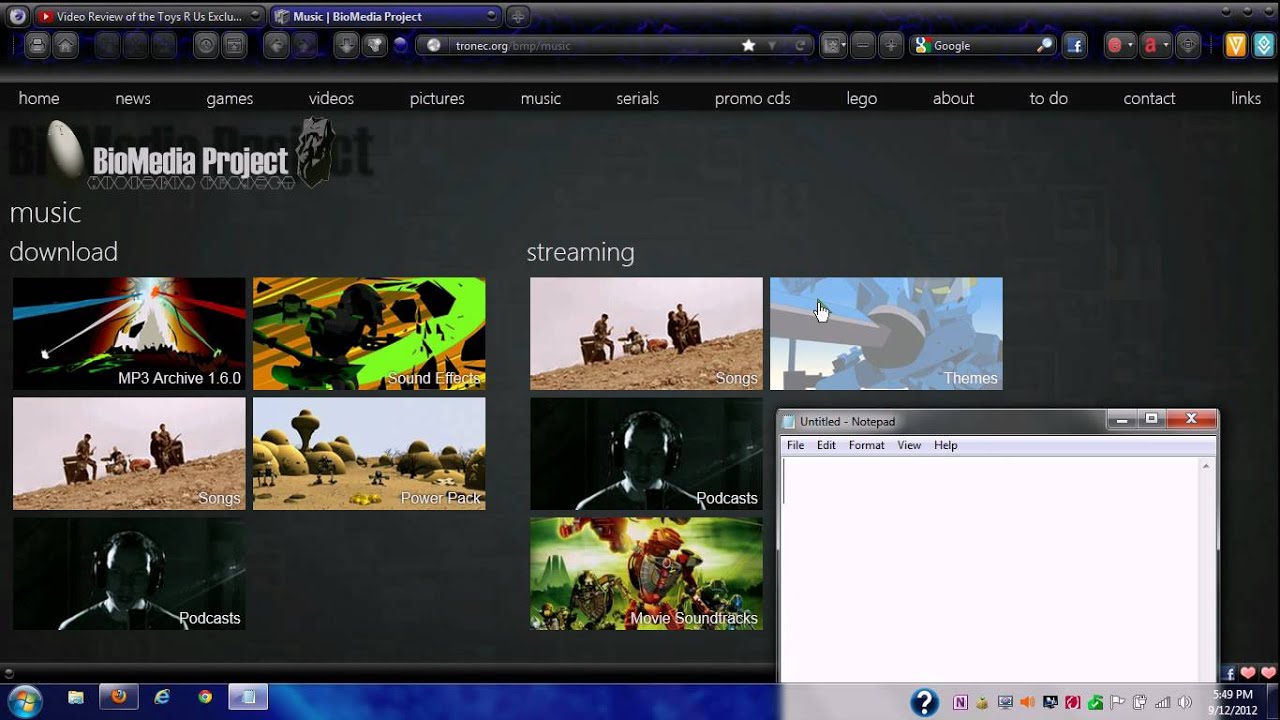The image size is (1280, 720).
Task: Click the OneNote tray icon
Action: coord(960,702)
